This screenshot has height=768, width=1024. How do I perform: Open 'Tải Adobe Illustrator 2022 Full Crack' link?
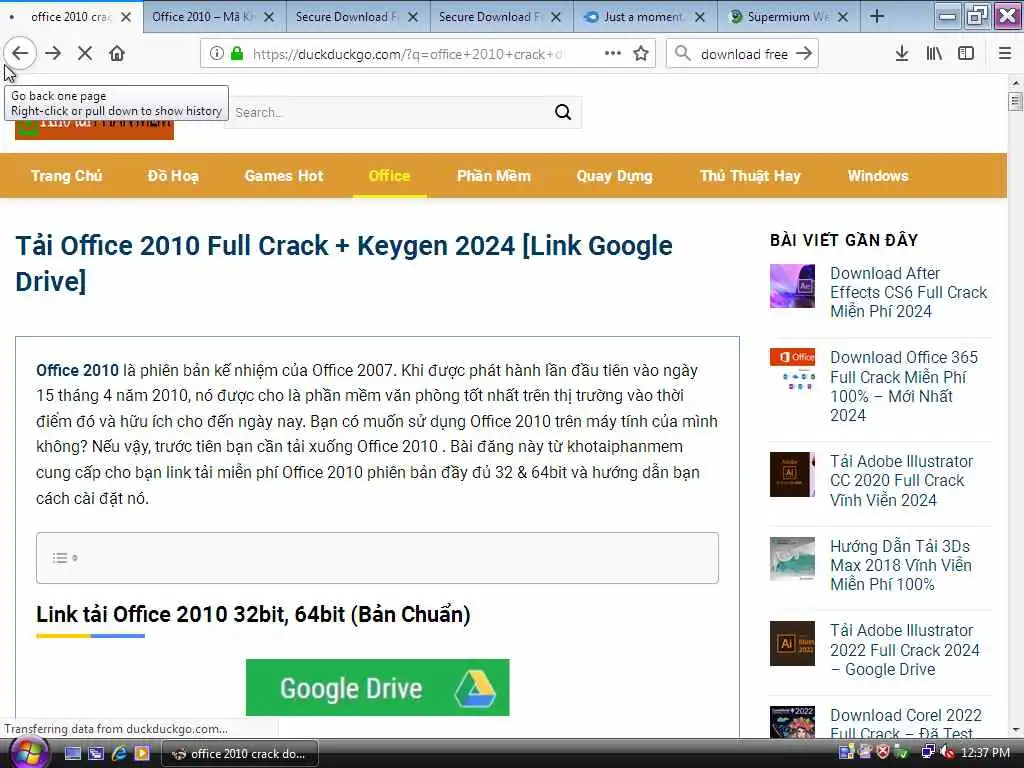click(x=904, y=650)
